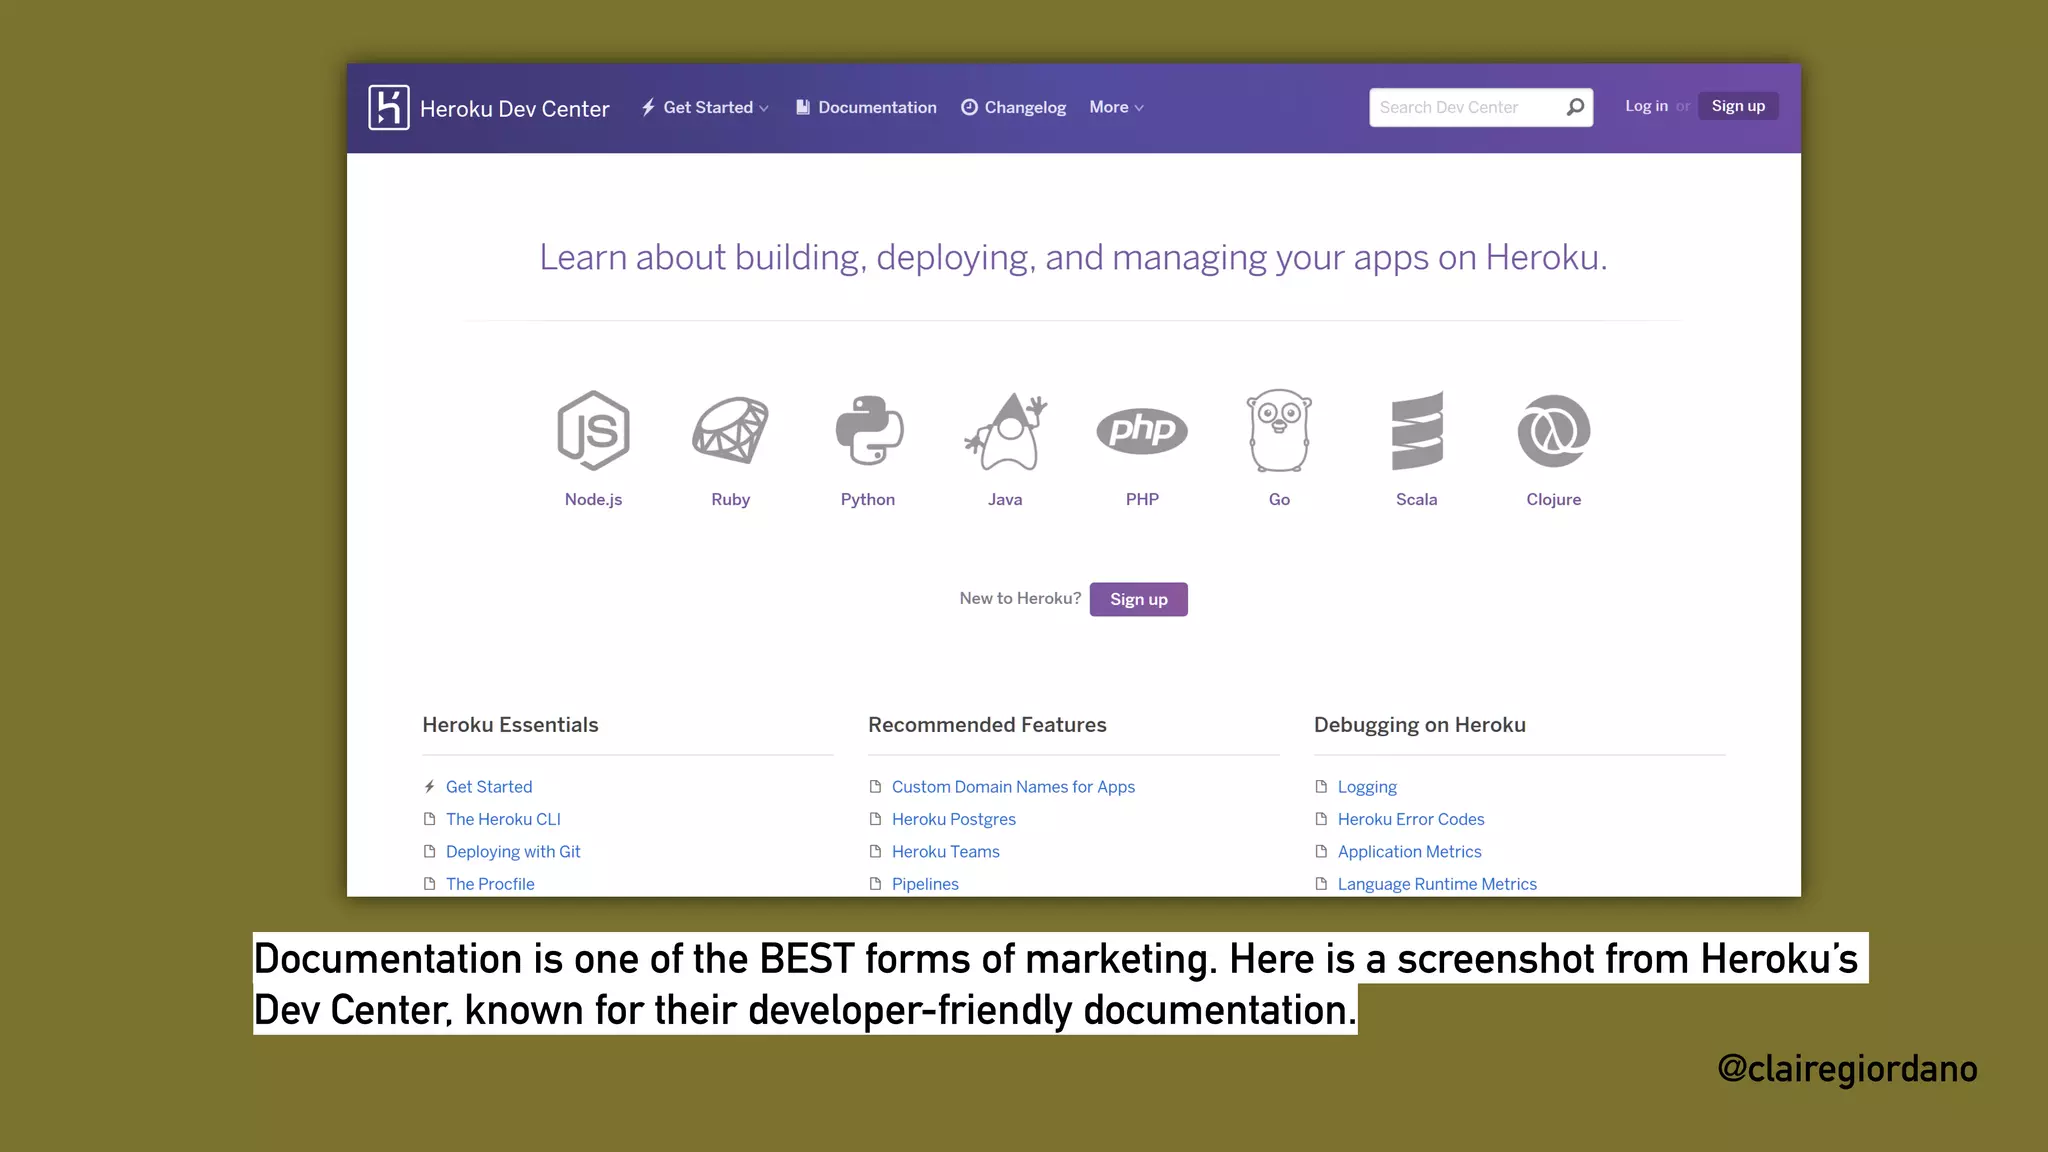Choose the Scala logo icon
2048x1152 pixels.
[x=1417, y=430]
